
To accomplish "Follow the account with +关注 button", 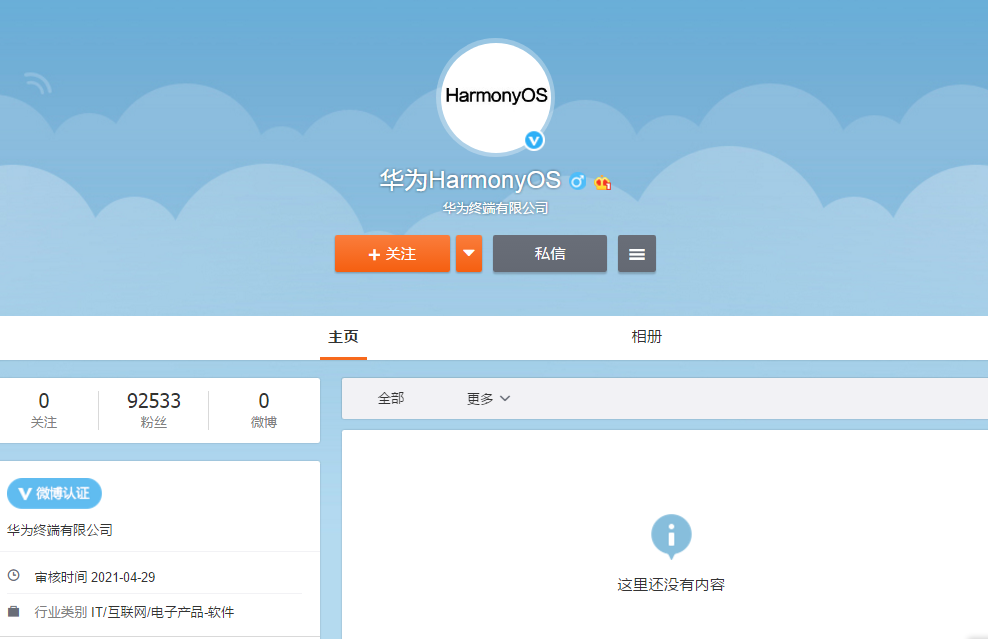I will pos(392,254).
